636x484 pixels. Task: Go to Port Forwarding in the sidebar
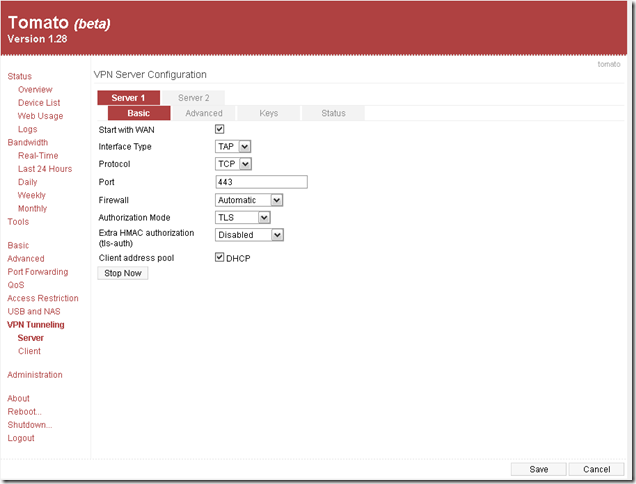tap(38, 272)
